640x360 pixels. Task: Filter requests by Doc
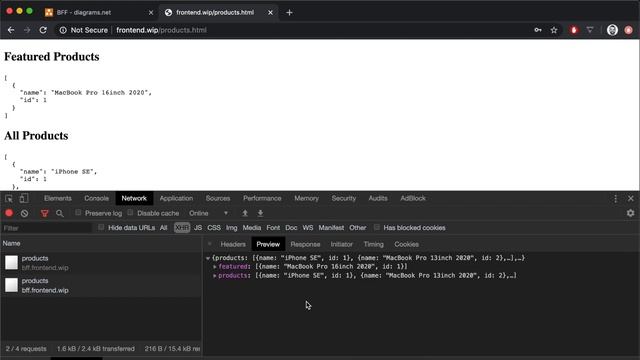[291, 228]
